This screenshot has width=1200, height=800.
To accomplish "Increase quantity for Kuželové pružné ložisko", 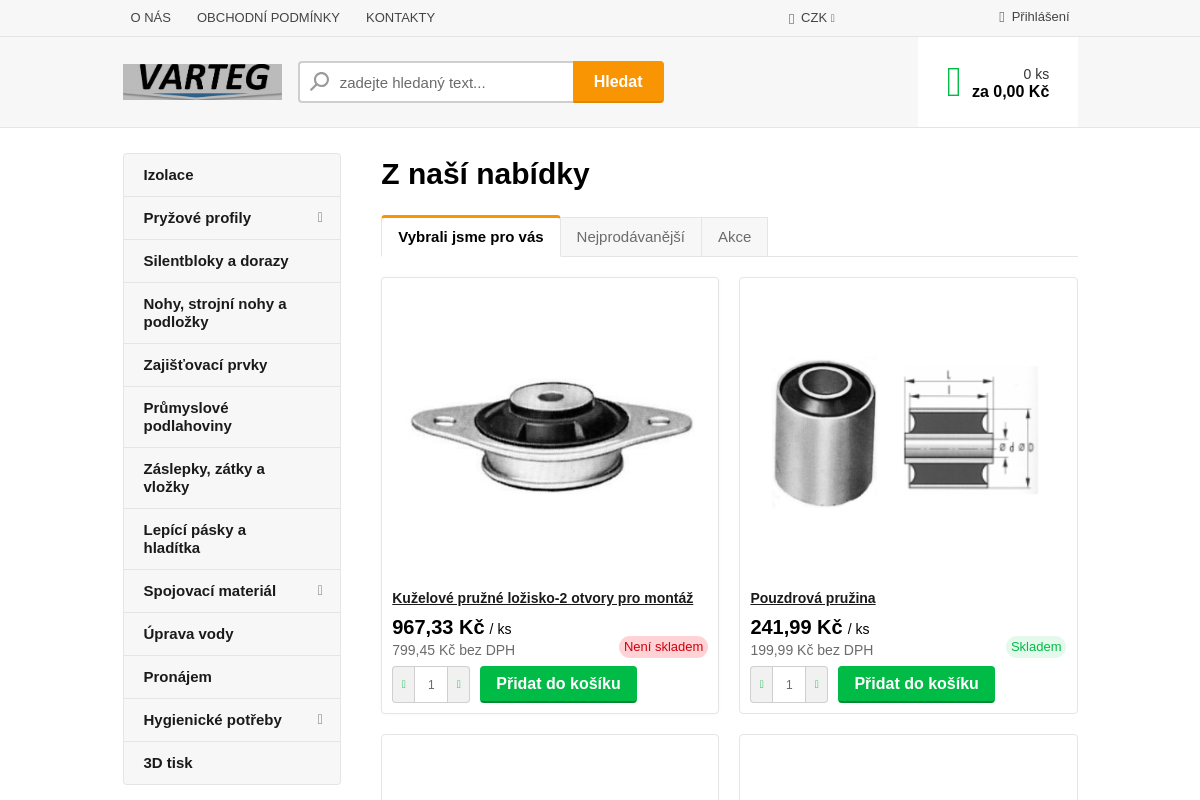I will 458,684.
